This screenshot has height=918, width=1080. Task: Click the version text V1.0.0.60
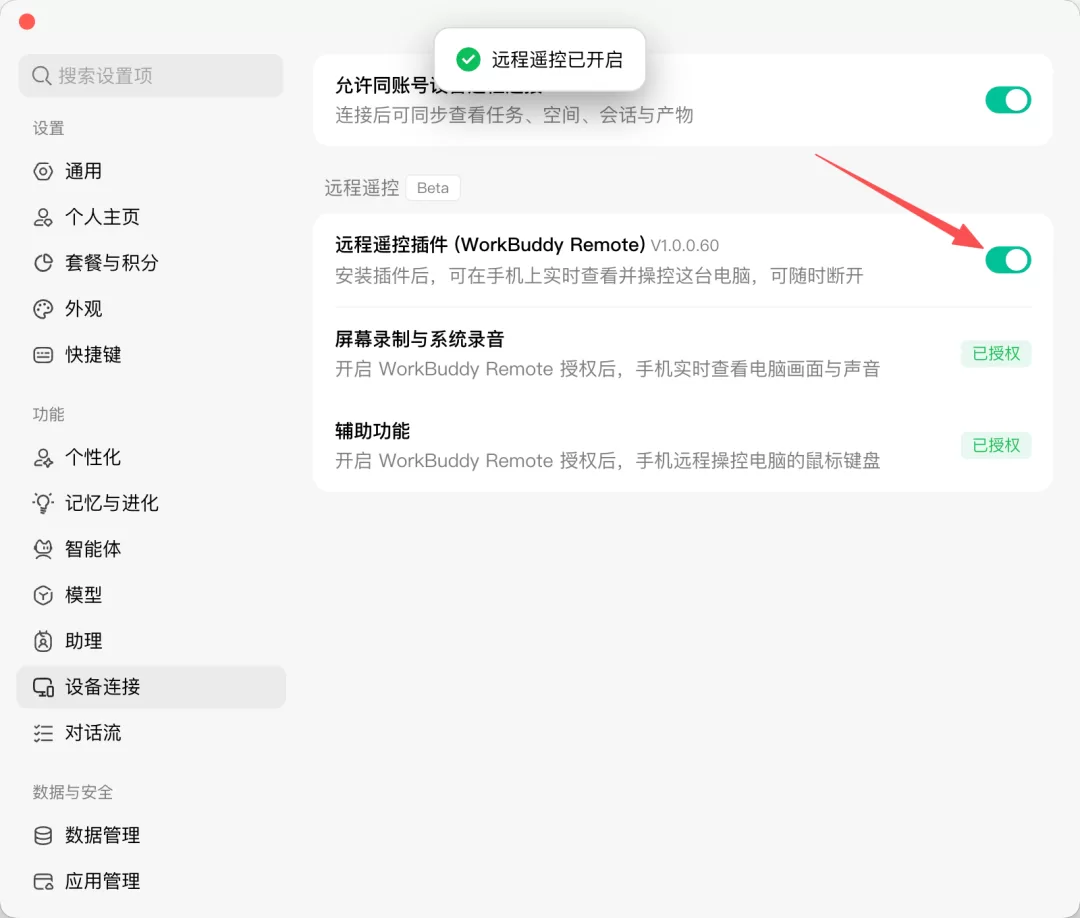(685, 246)
